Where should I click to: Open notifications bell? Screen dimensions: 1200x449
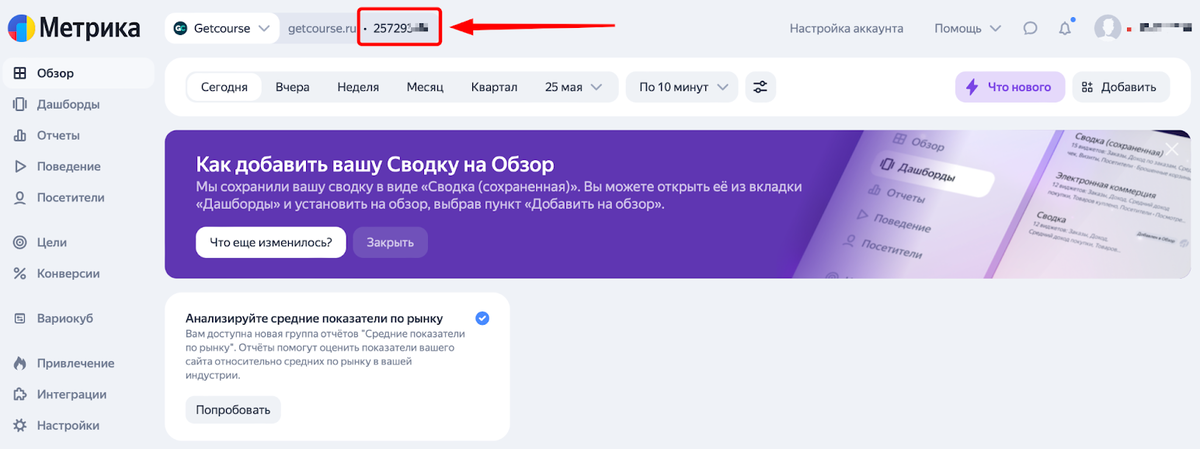tap(1065, 28)
